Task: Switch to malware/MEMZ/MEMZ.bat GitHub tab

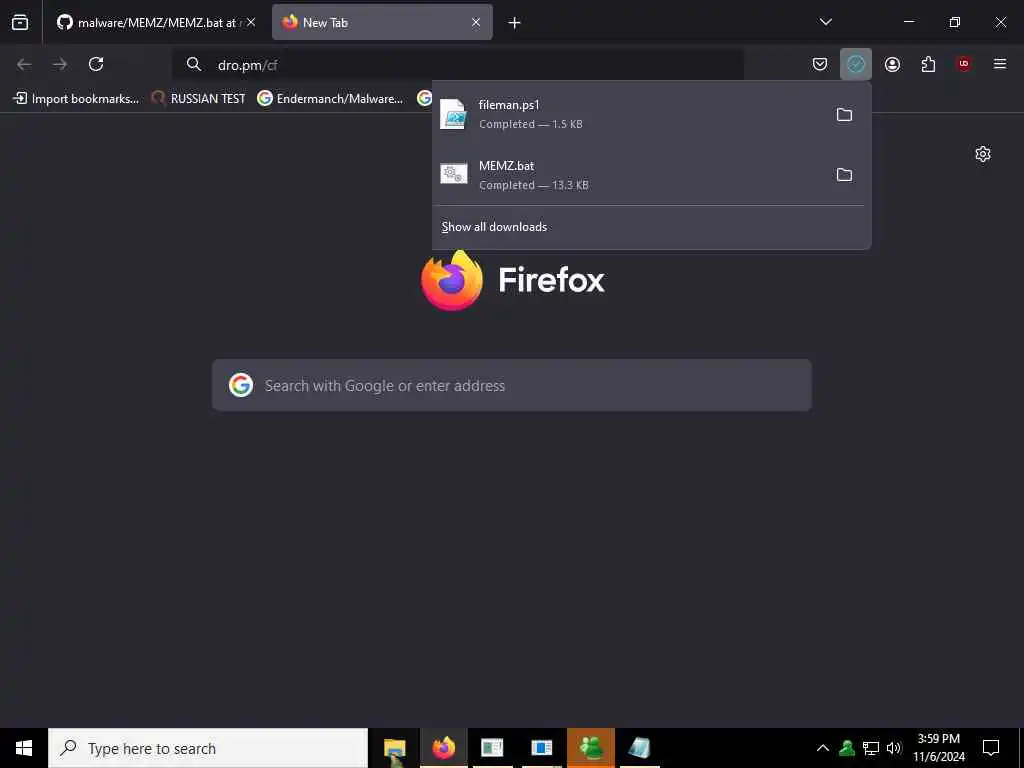Action: click(155, 22)
